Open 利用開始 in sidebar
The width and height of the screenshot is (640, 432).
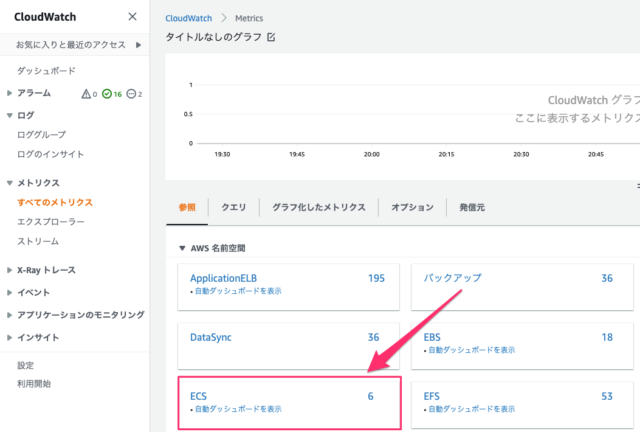coord(34,384)
